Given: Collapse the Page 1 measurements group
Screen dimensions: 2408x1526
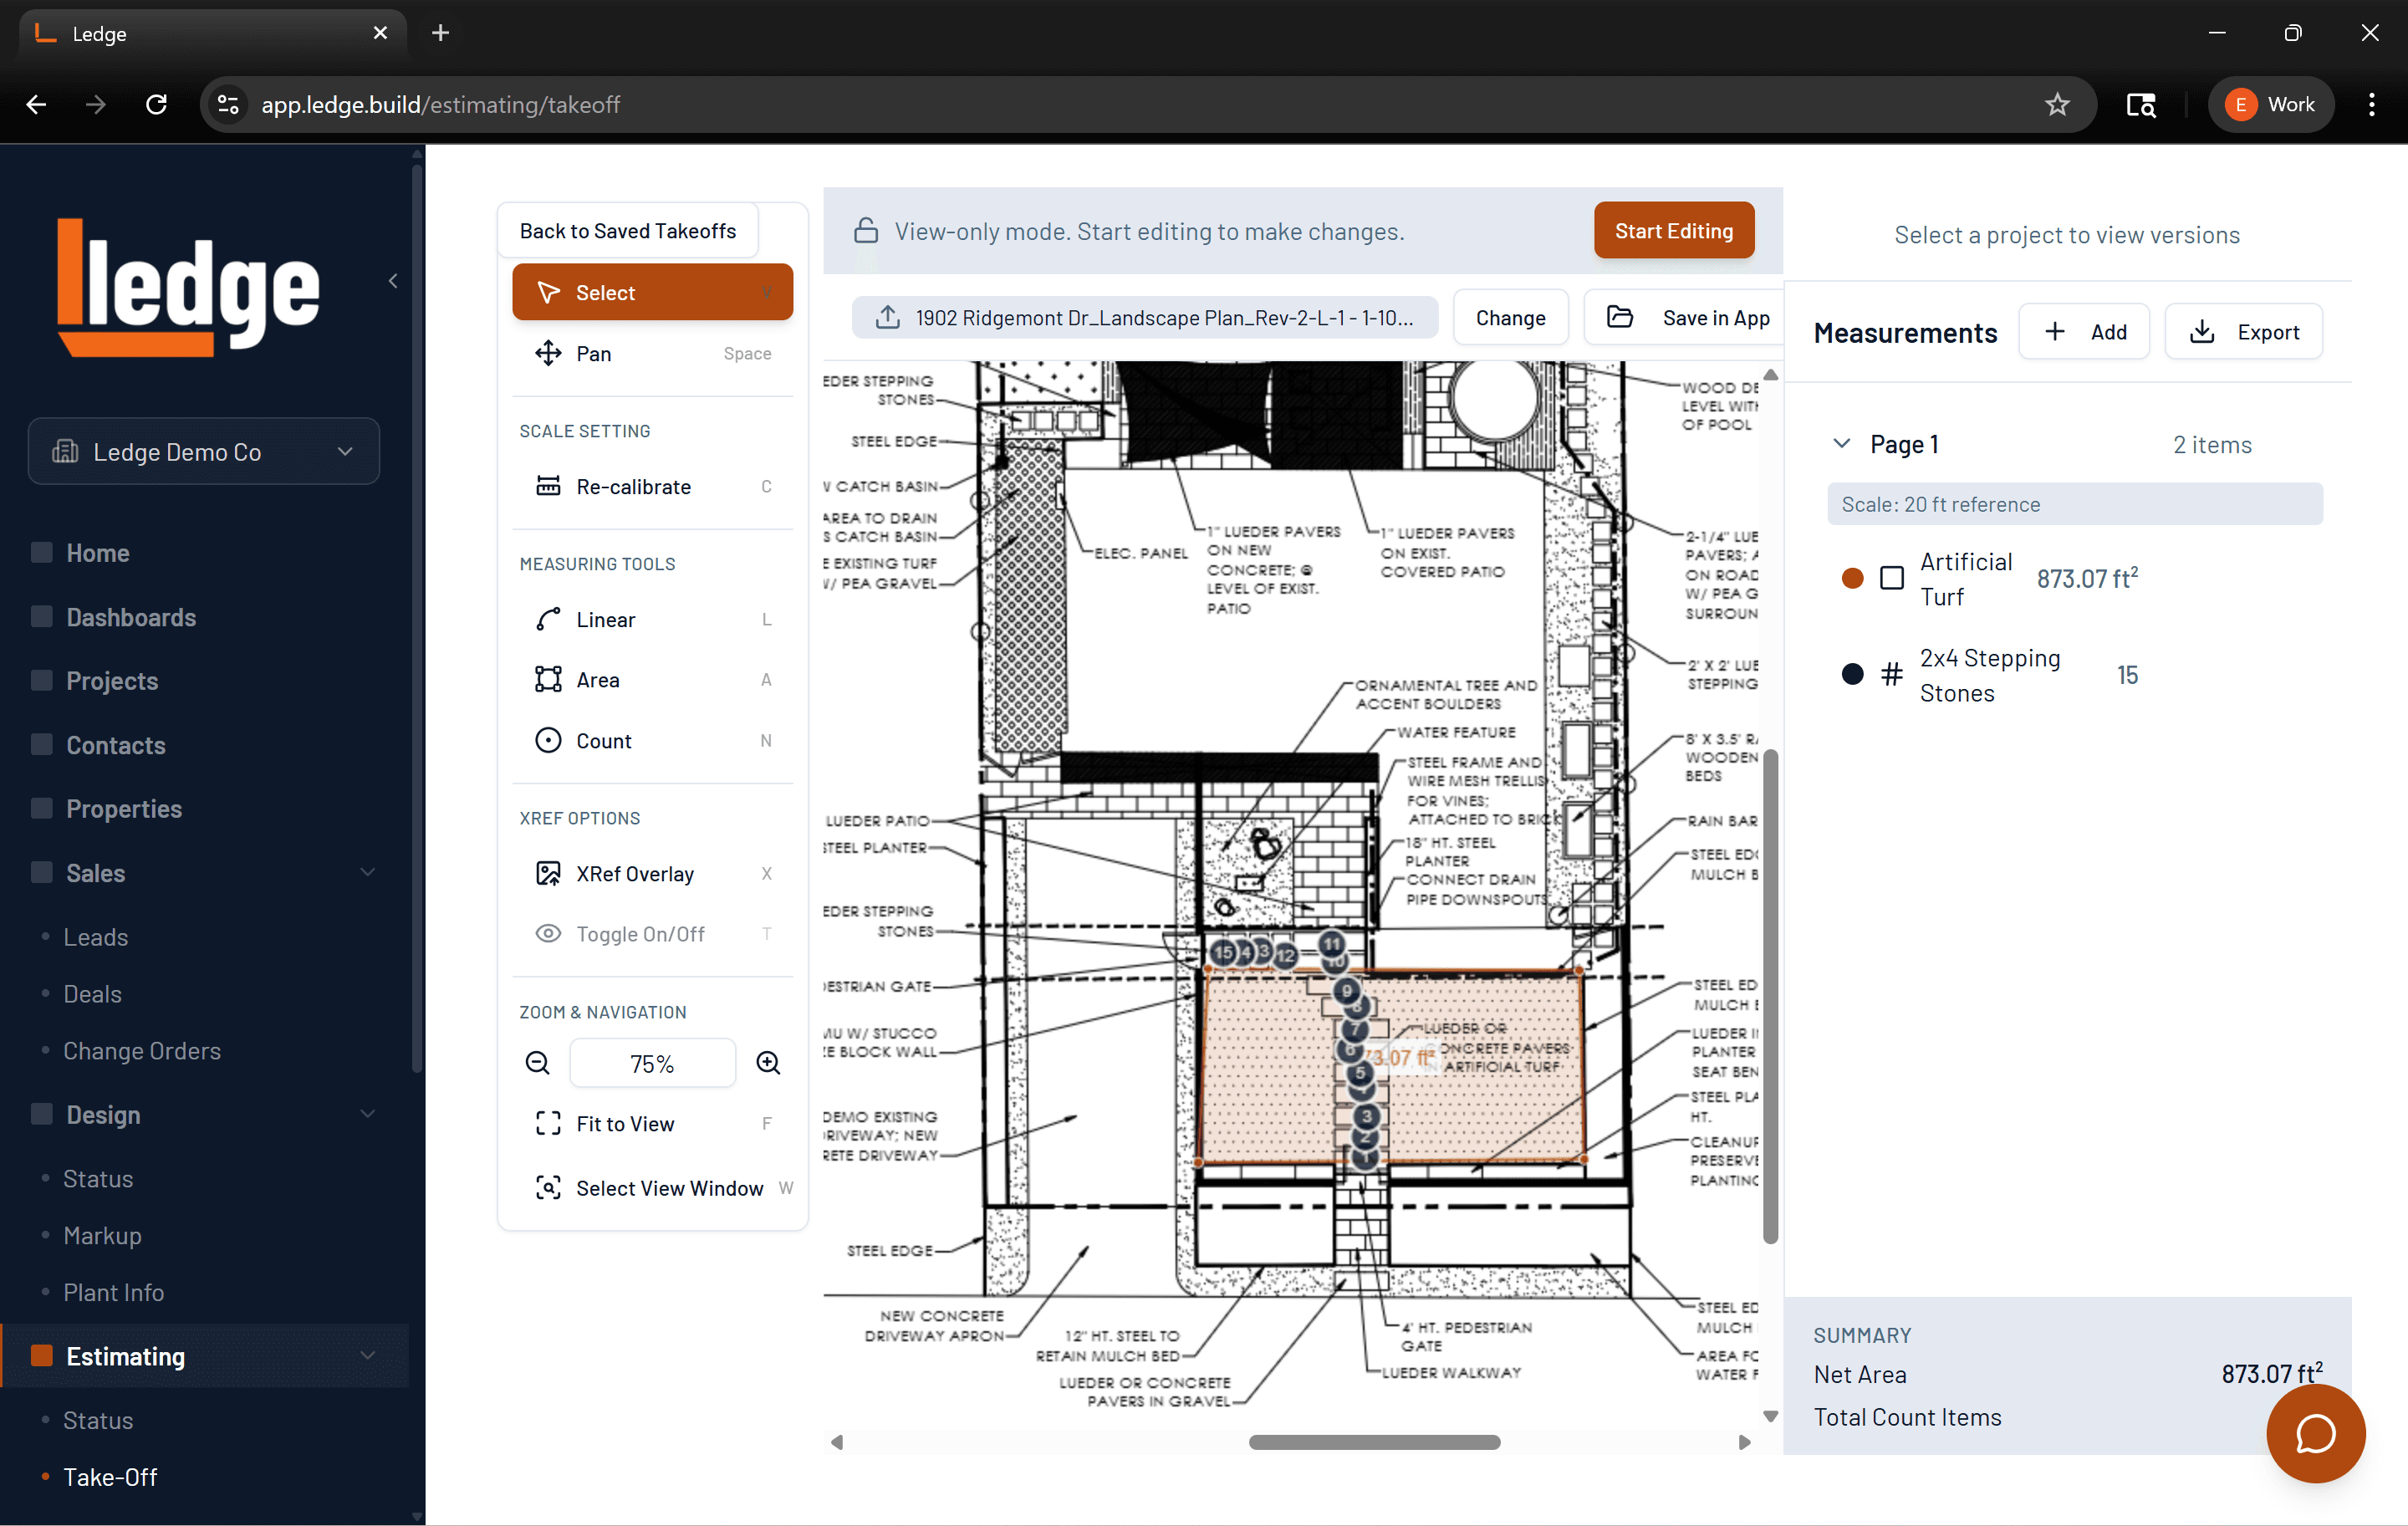Looking at the screenshot, I should (x=1841, y=443).
